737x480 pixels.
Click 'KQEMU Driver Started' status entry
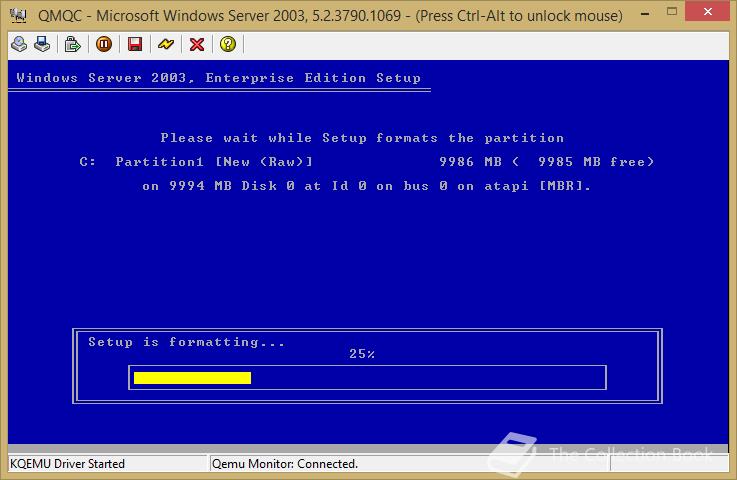click(x=67, y=464)
